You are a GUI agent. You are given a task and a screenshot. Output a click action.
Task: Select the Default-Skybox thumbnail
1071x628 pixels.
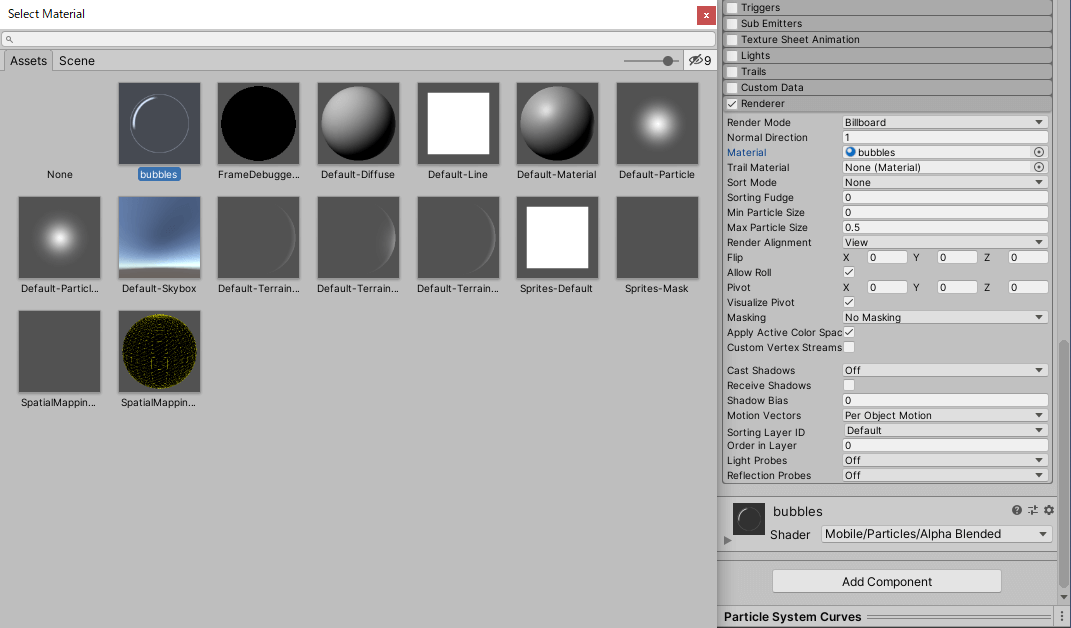click(158, 237)
